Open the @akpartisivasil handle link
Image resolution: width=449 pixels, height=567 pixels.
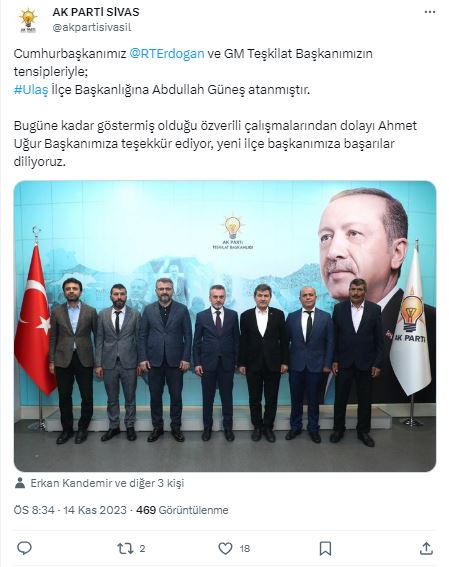point(92,27)
